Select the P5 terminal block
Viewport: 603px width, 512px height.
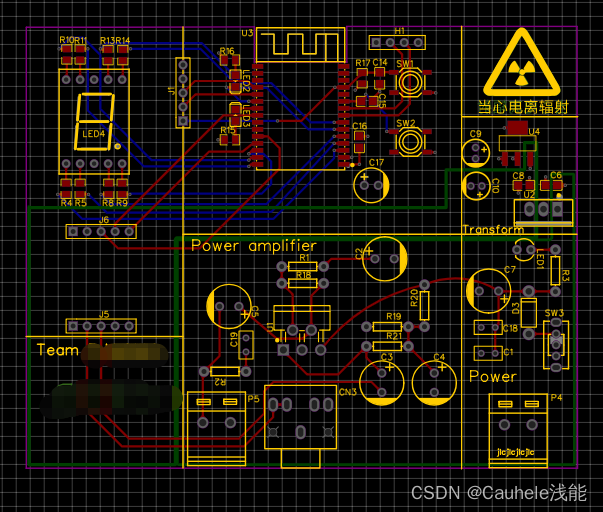(217, 429)
